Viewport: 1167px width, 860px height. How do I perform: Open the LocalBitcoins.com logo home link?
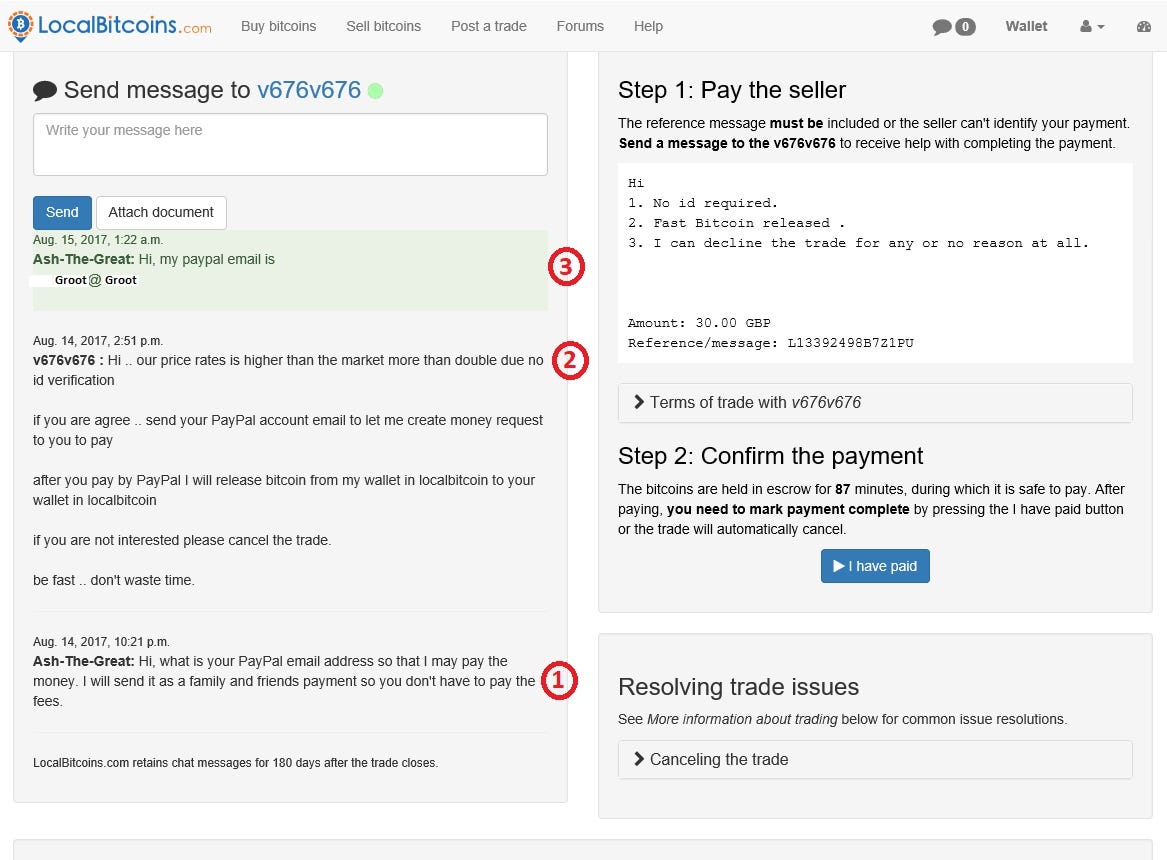[109, 26]
